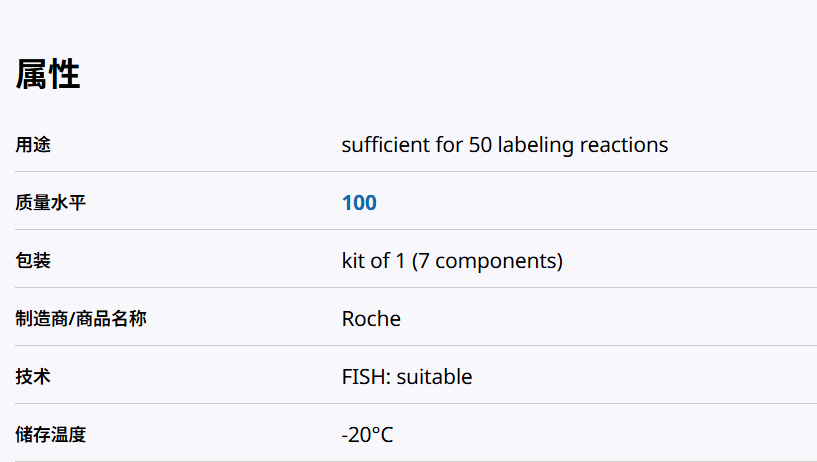
Task: Click the divider line below the 储存温度 row
Action: tap(408, 461)
